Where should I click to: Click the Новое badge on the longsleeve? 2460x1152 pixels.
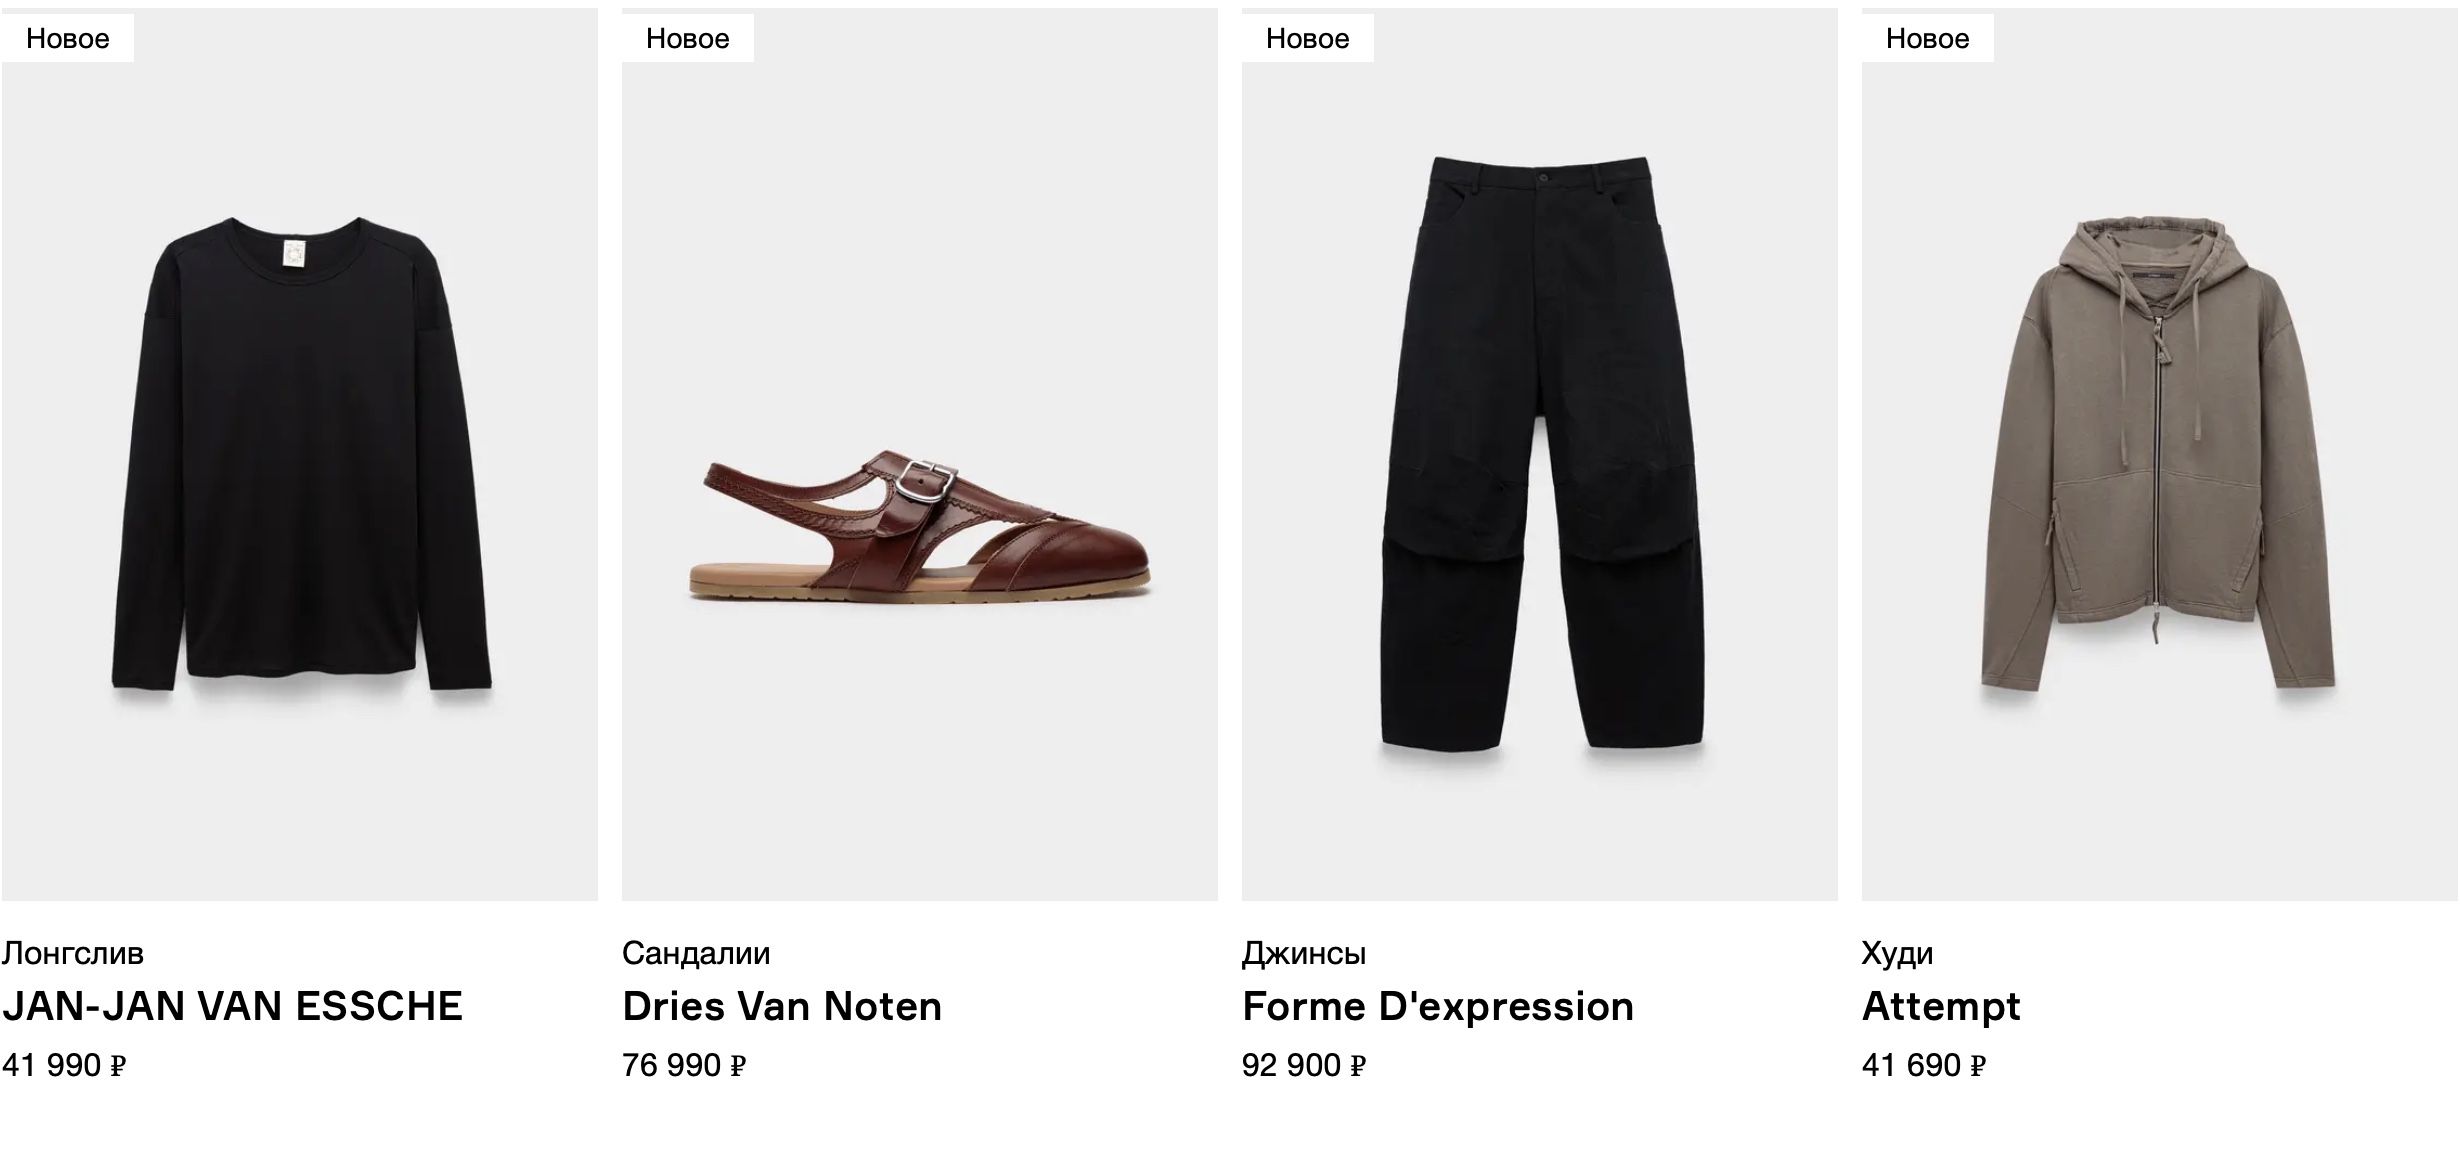68,38
